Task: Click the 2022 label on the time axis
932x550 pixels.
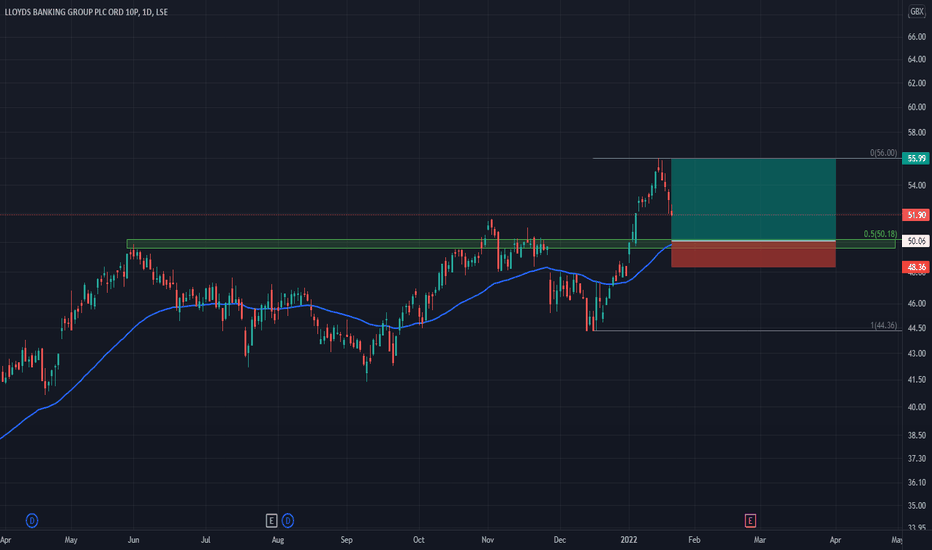Action: pyautogui.click(x=628, y=540)
